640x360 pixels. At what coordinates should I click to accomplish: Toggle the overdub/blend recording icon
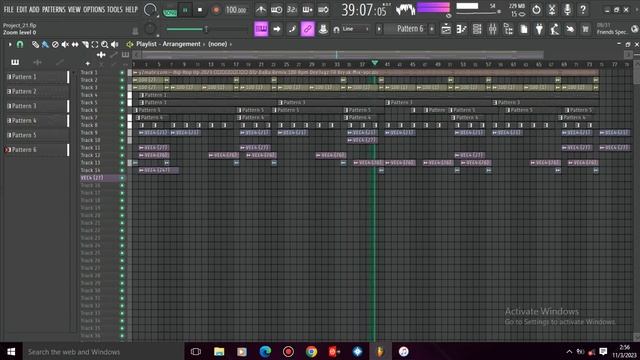pyautogui.click(x=307, y=9)
